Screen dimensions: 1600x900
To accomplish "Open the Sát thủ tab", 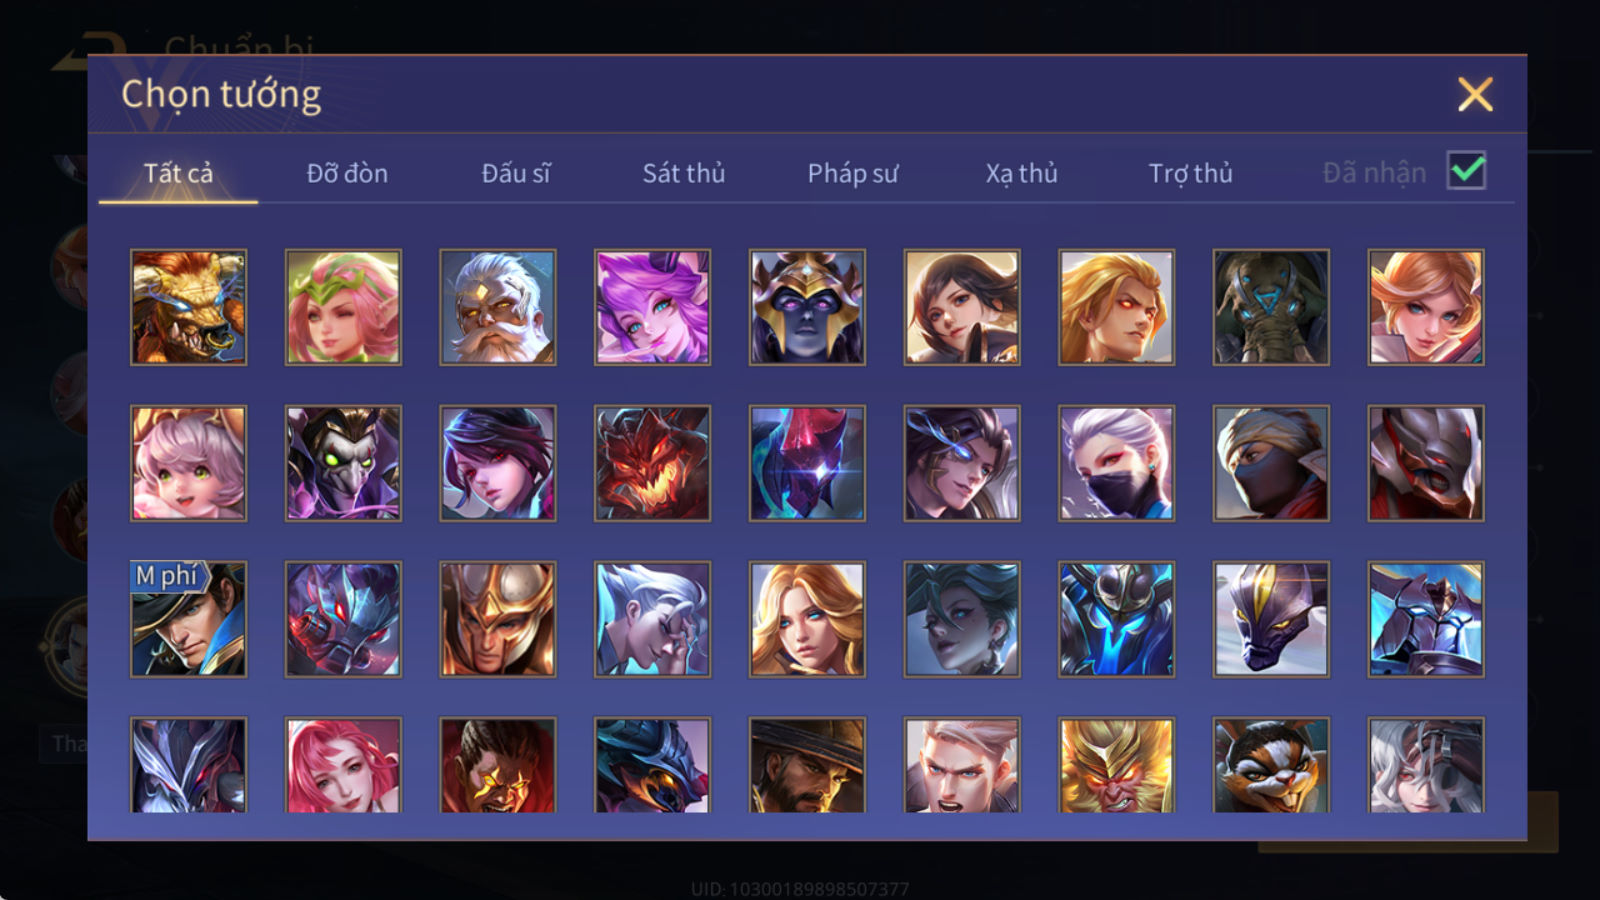I will click(683, 173).
